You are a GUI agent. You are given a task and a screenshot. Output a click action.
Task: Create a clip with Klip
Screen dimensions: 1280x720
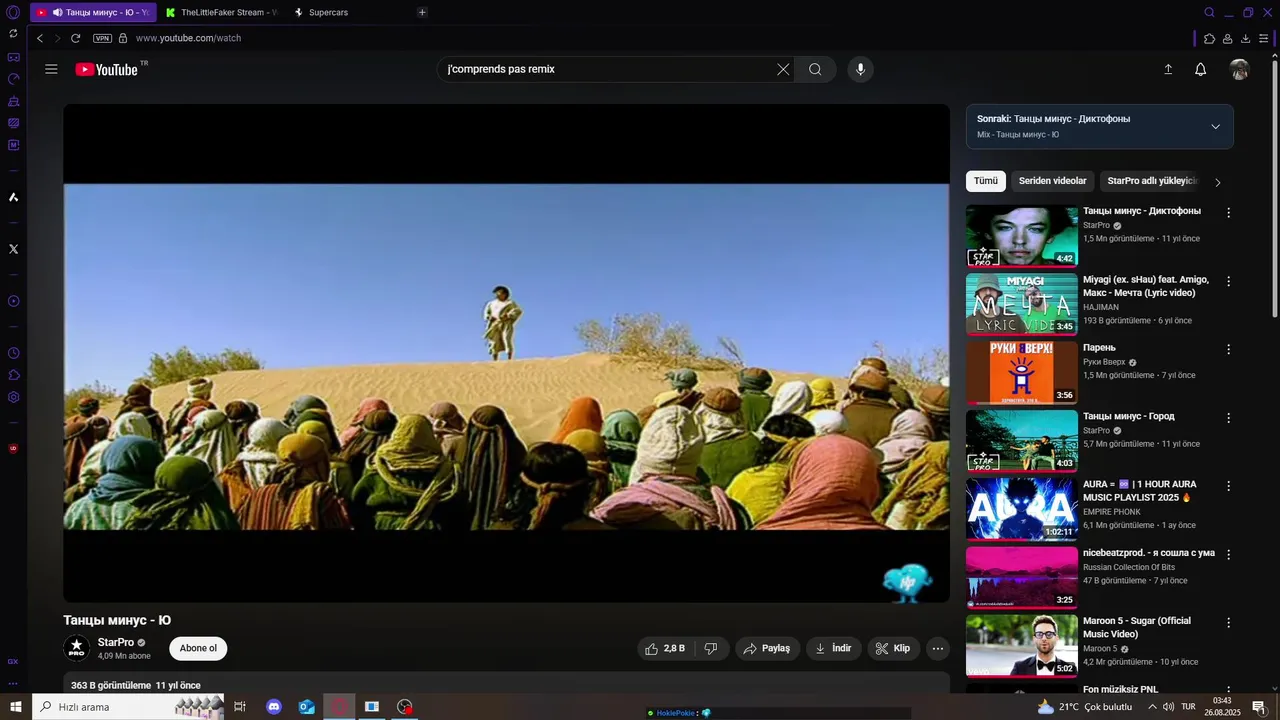coord(893,648)
